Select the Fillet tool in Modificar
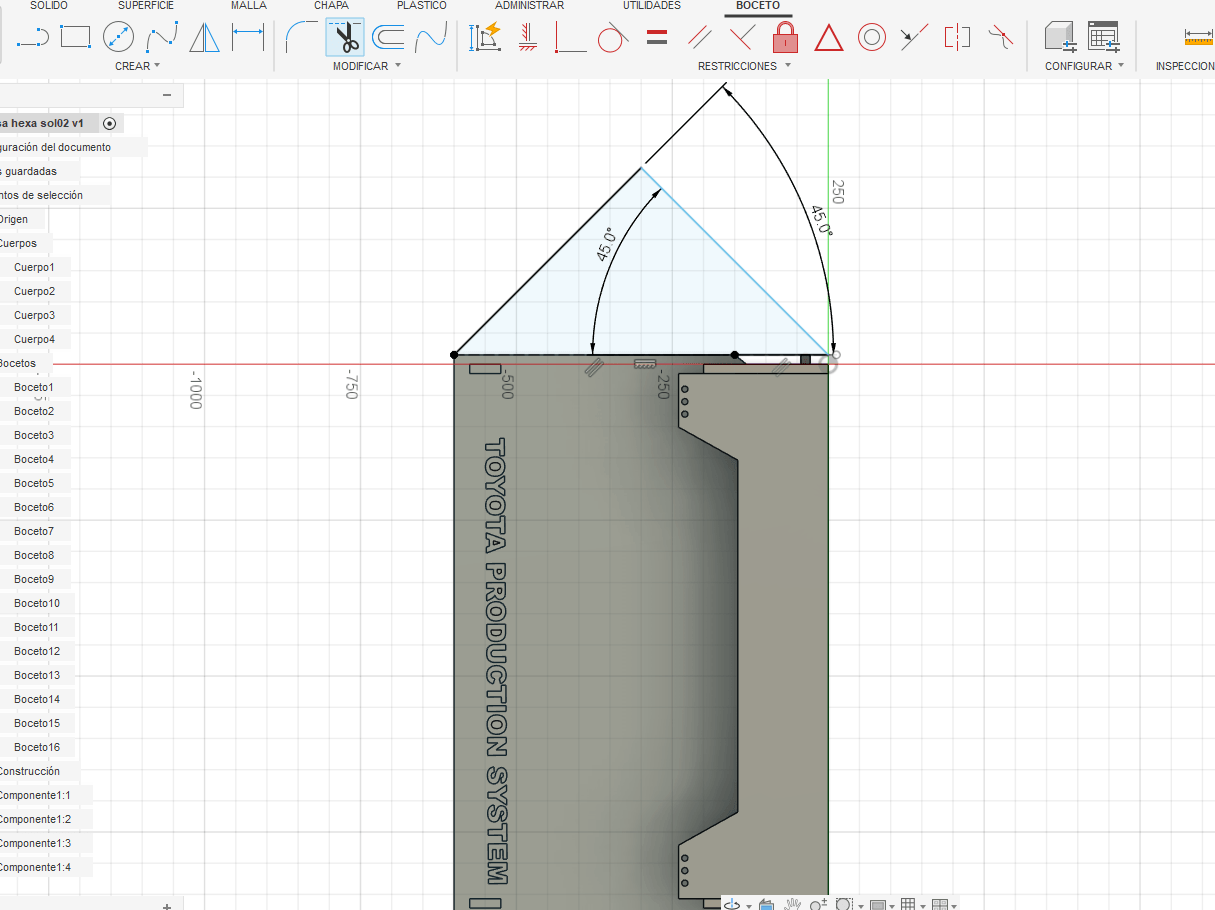 [302, 39]
